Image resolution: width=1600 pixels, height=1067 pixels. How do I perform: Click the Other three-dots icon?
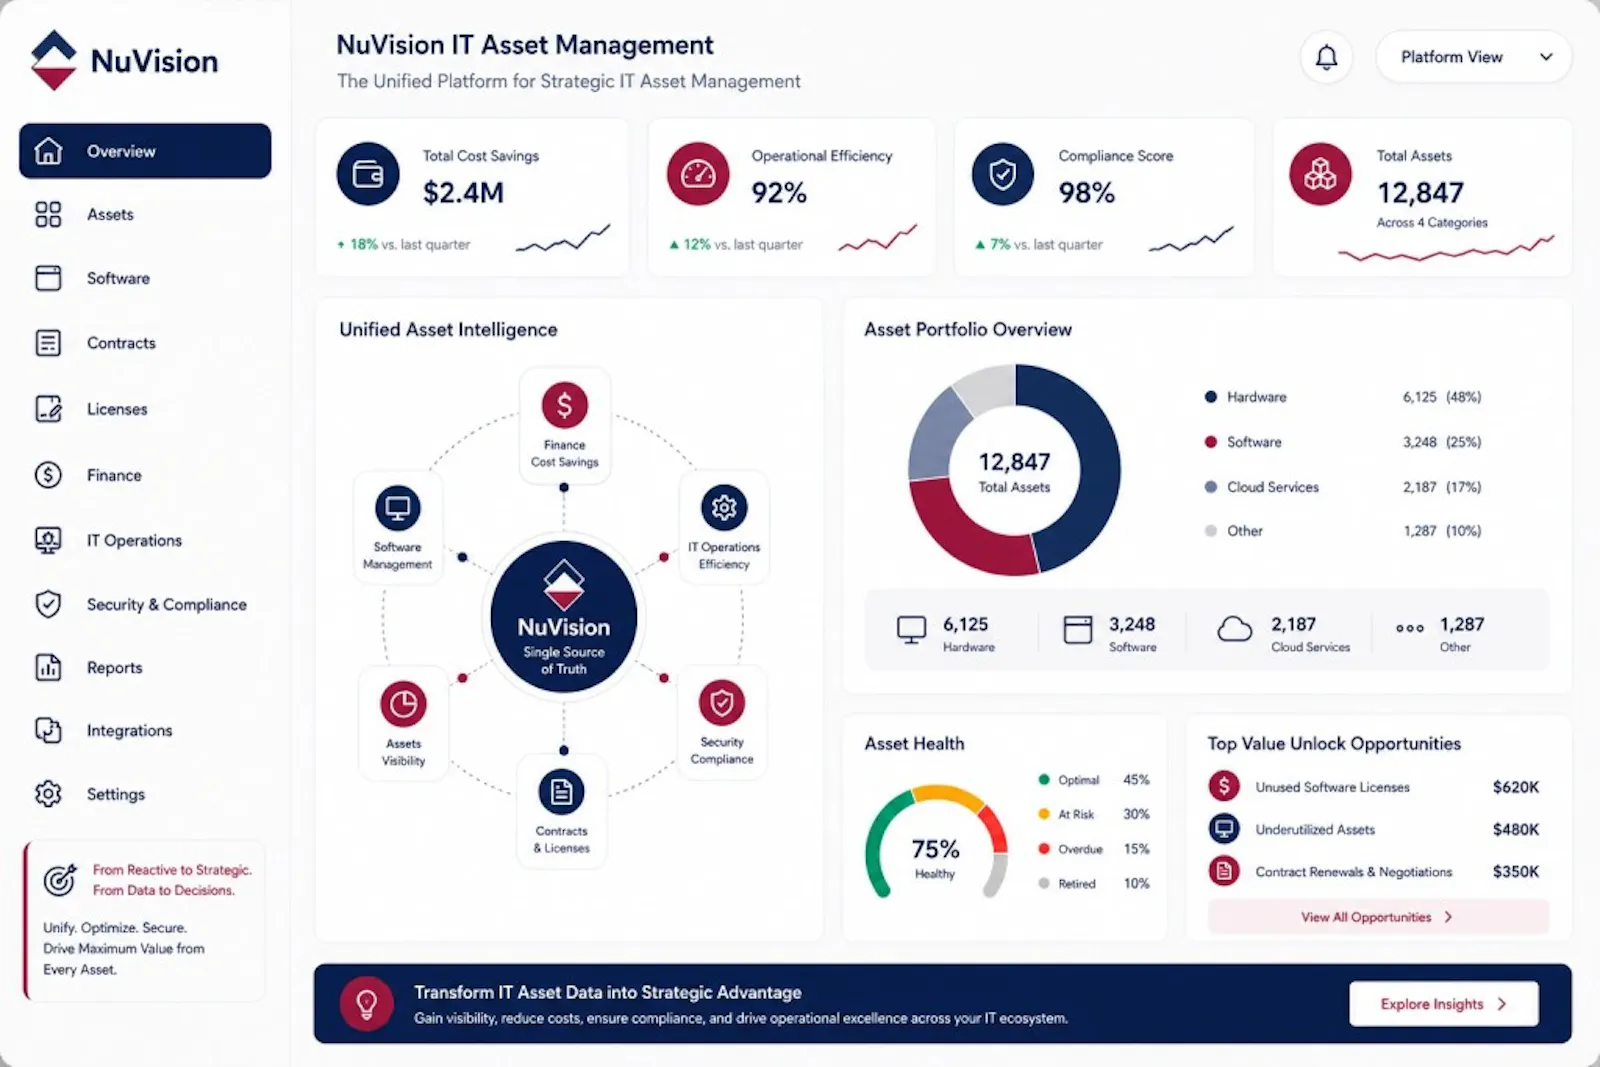[x=1410, y=628]
